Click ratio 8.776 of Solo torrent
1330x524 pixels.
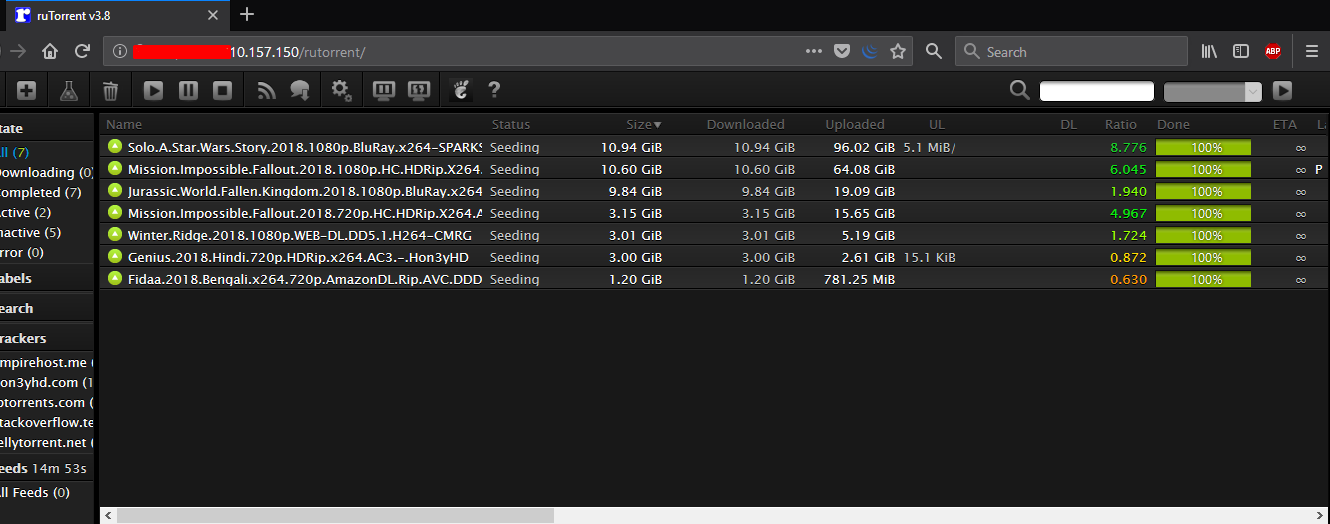(x=1128, y=147)
